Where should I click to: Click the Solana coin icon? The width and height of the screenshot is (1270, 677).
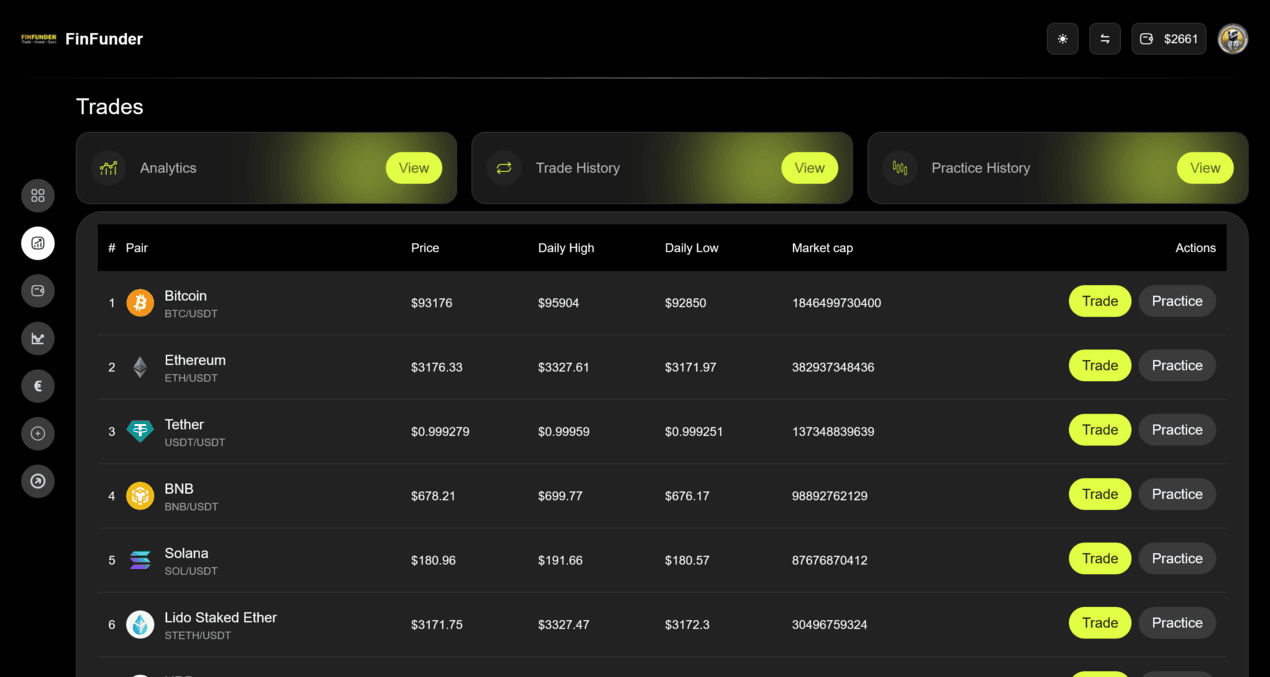[140, 560]
